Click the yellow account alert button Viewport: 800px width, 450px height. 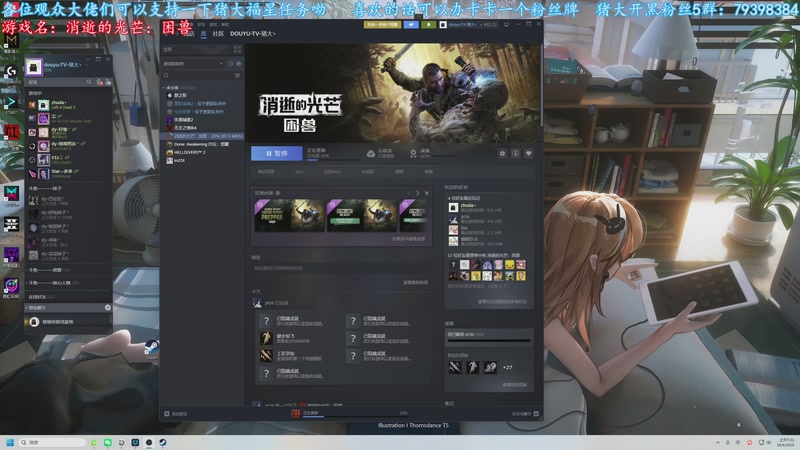pyautogui.click(x=382, y=24)
